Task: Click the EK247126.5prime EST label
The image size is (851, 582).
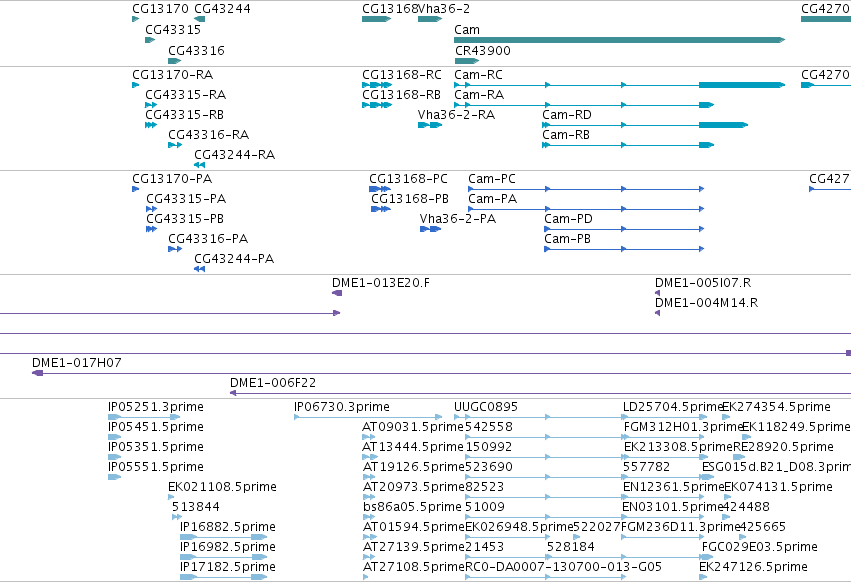Action: [753, 567]
